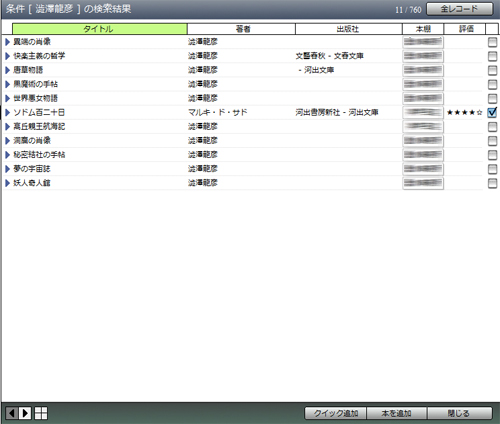Sort by the 出版社 column header
Screen dimensions: 500x424
click(349, 29)
